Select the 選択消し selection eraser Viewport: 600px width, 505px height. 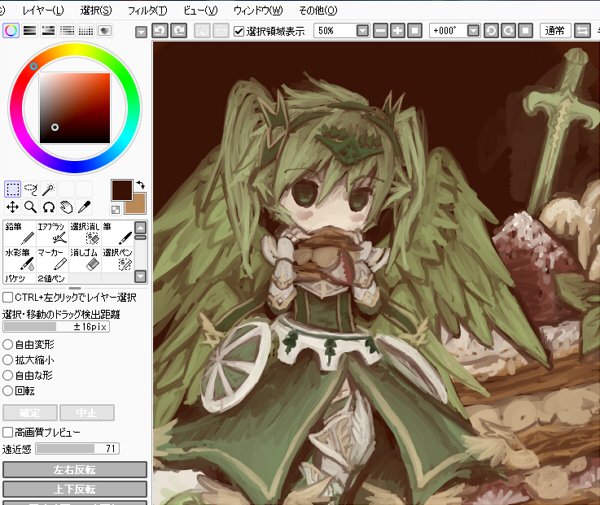pyautogui.click(x=85, y=233)
